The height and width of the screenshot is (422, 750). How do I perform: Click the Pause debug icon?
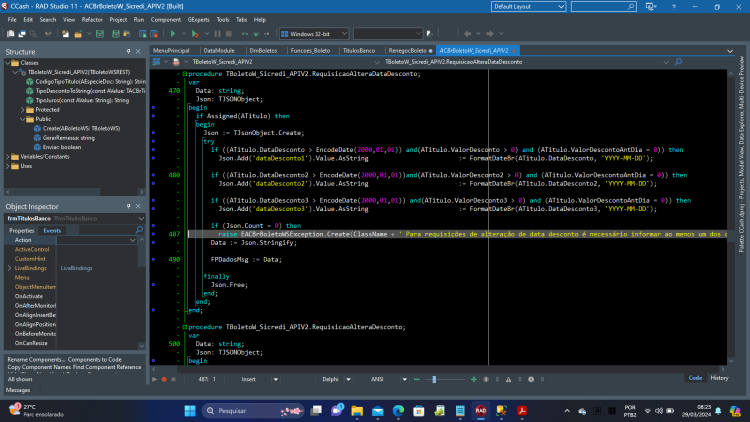tap(217, 33)
